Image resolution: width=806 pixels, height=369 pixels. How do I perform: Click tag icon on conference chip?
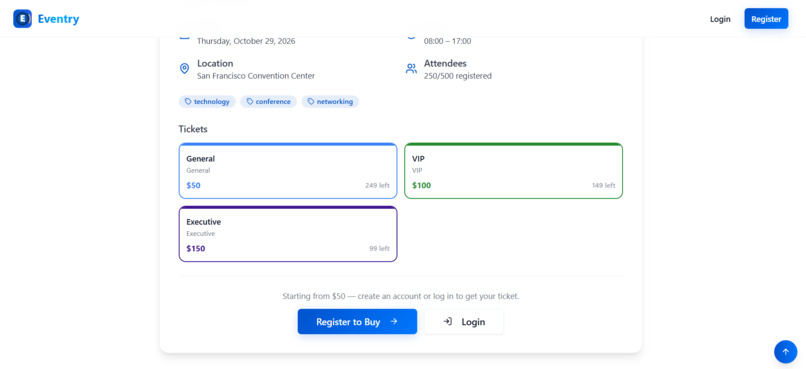[x=250, y=102]
